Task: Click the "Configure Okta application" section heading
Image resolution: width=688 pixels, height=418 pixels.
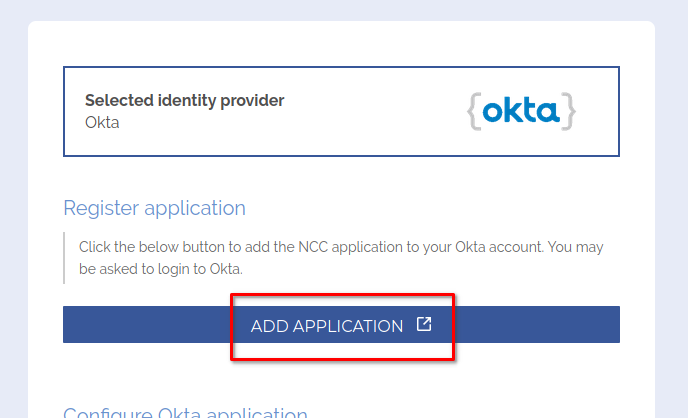Action: coord(185,412)
